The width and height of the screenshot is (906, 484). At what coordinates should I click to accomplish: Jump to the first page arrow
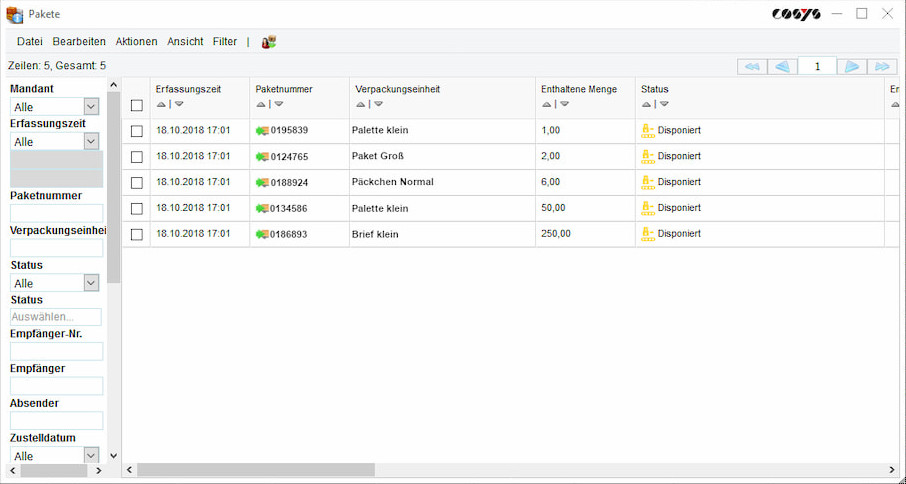(x=752, y=67)
